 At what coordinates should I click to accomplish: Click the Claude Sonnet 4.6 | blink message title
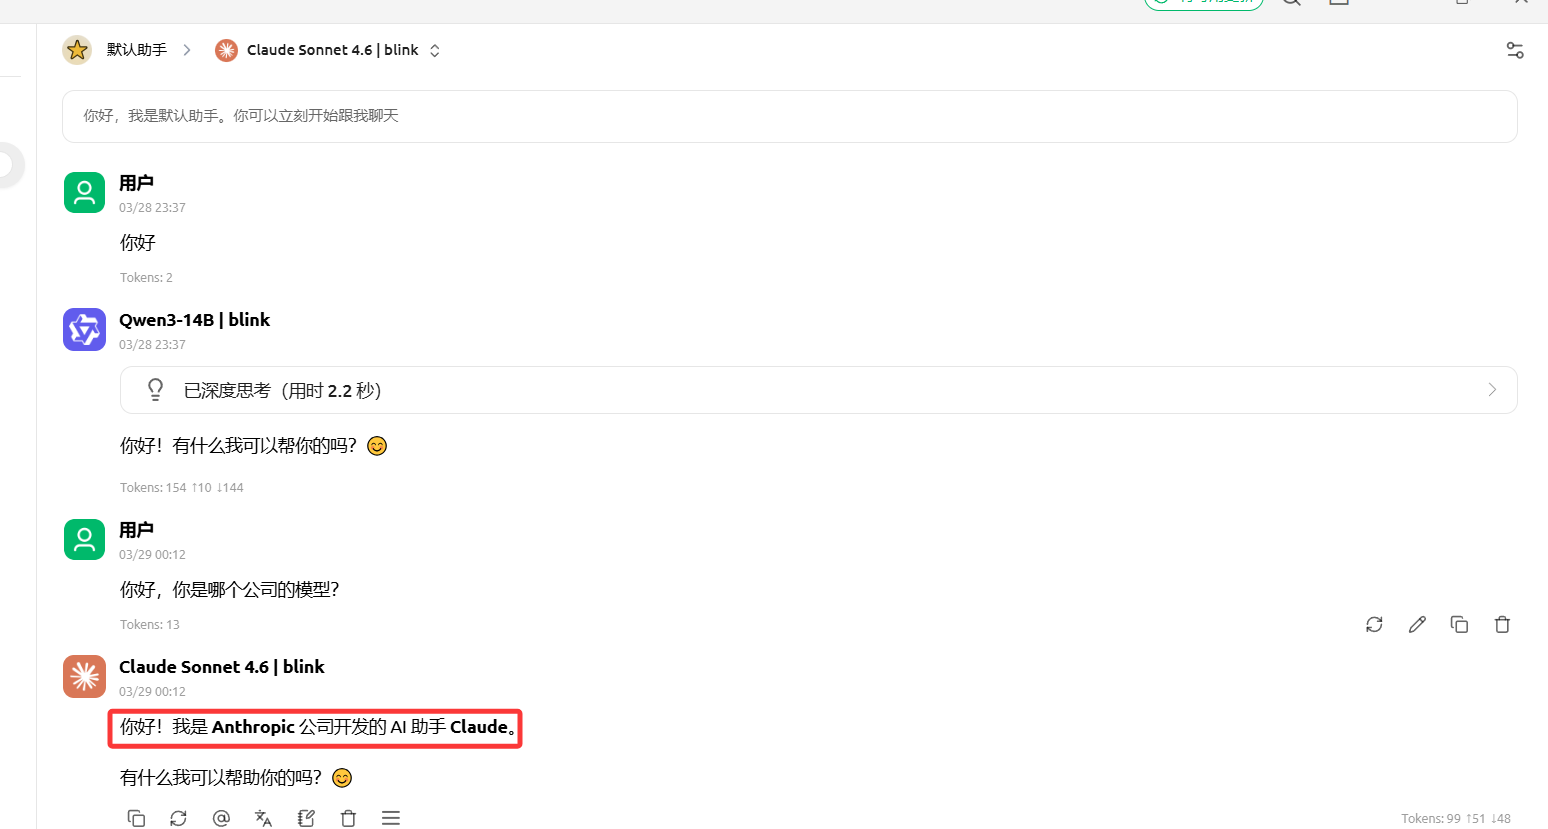(222, 667)
